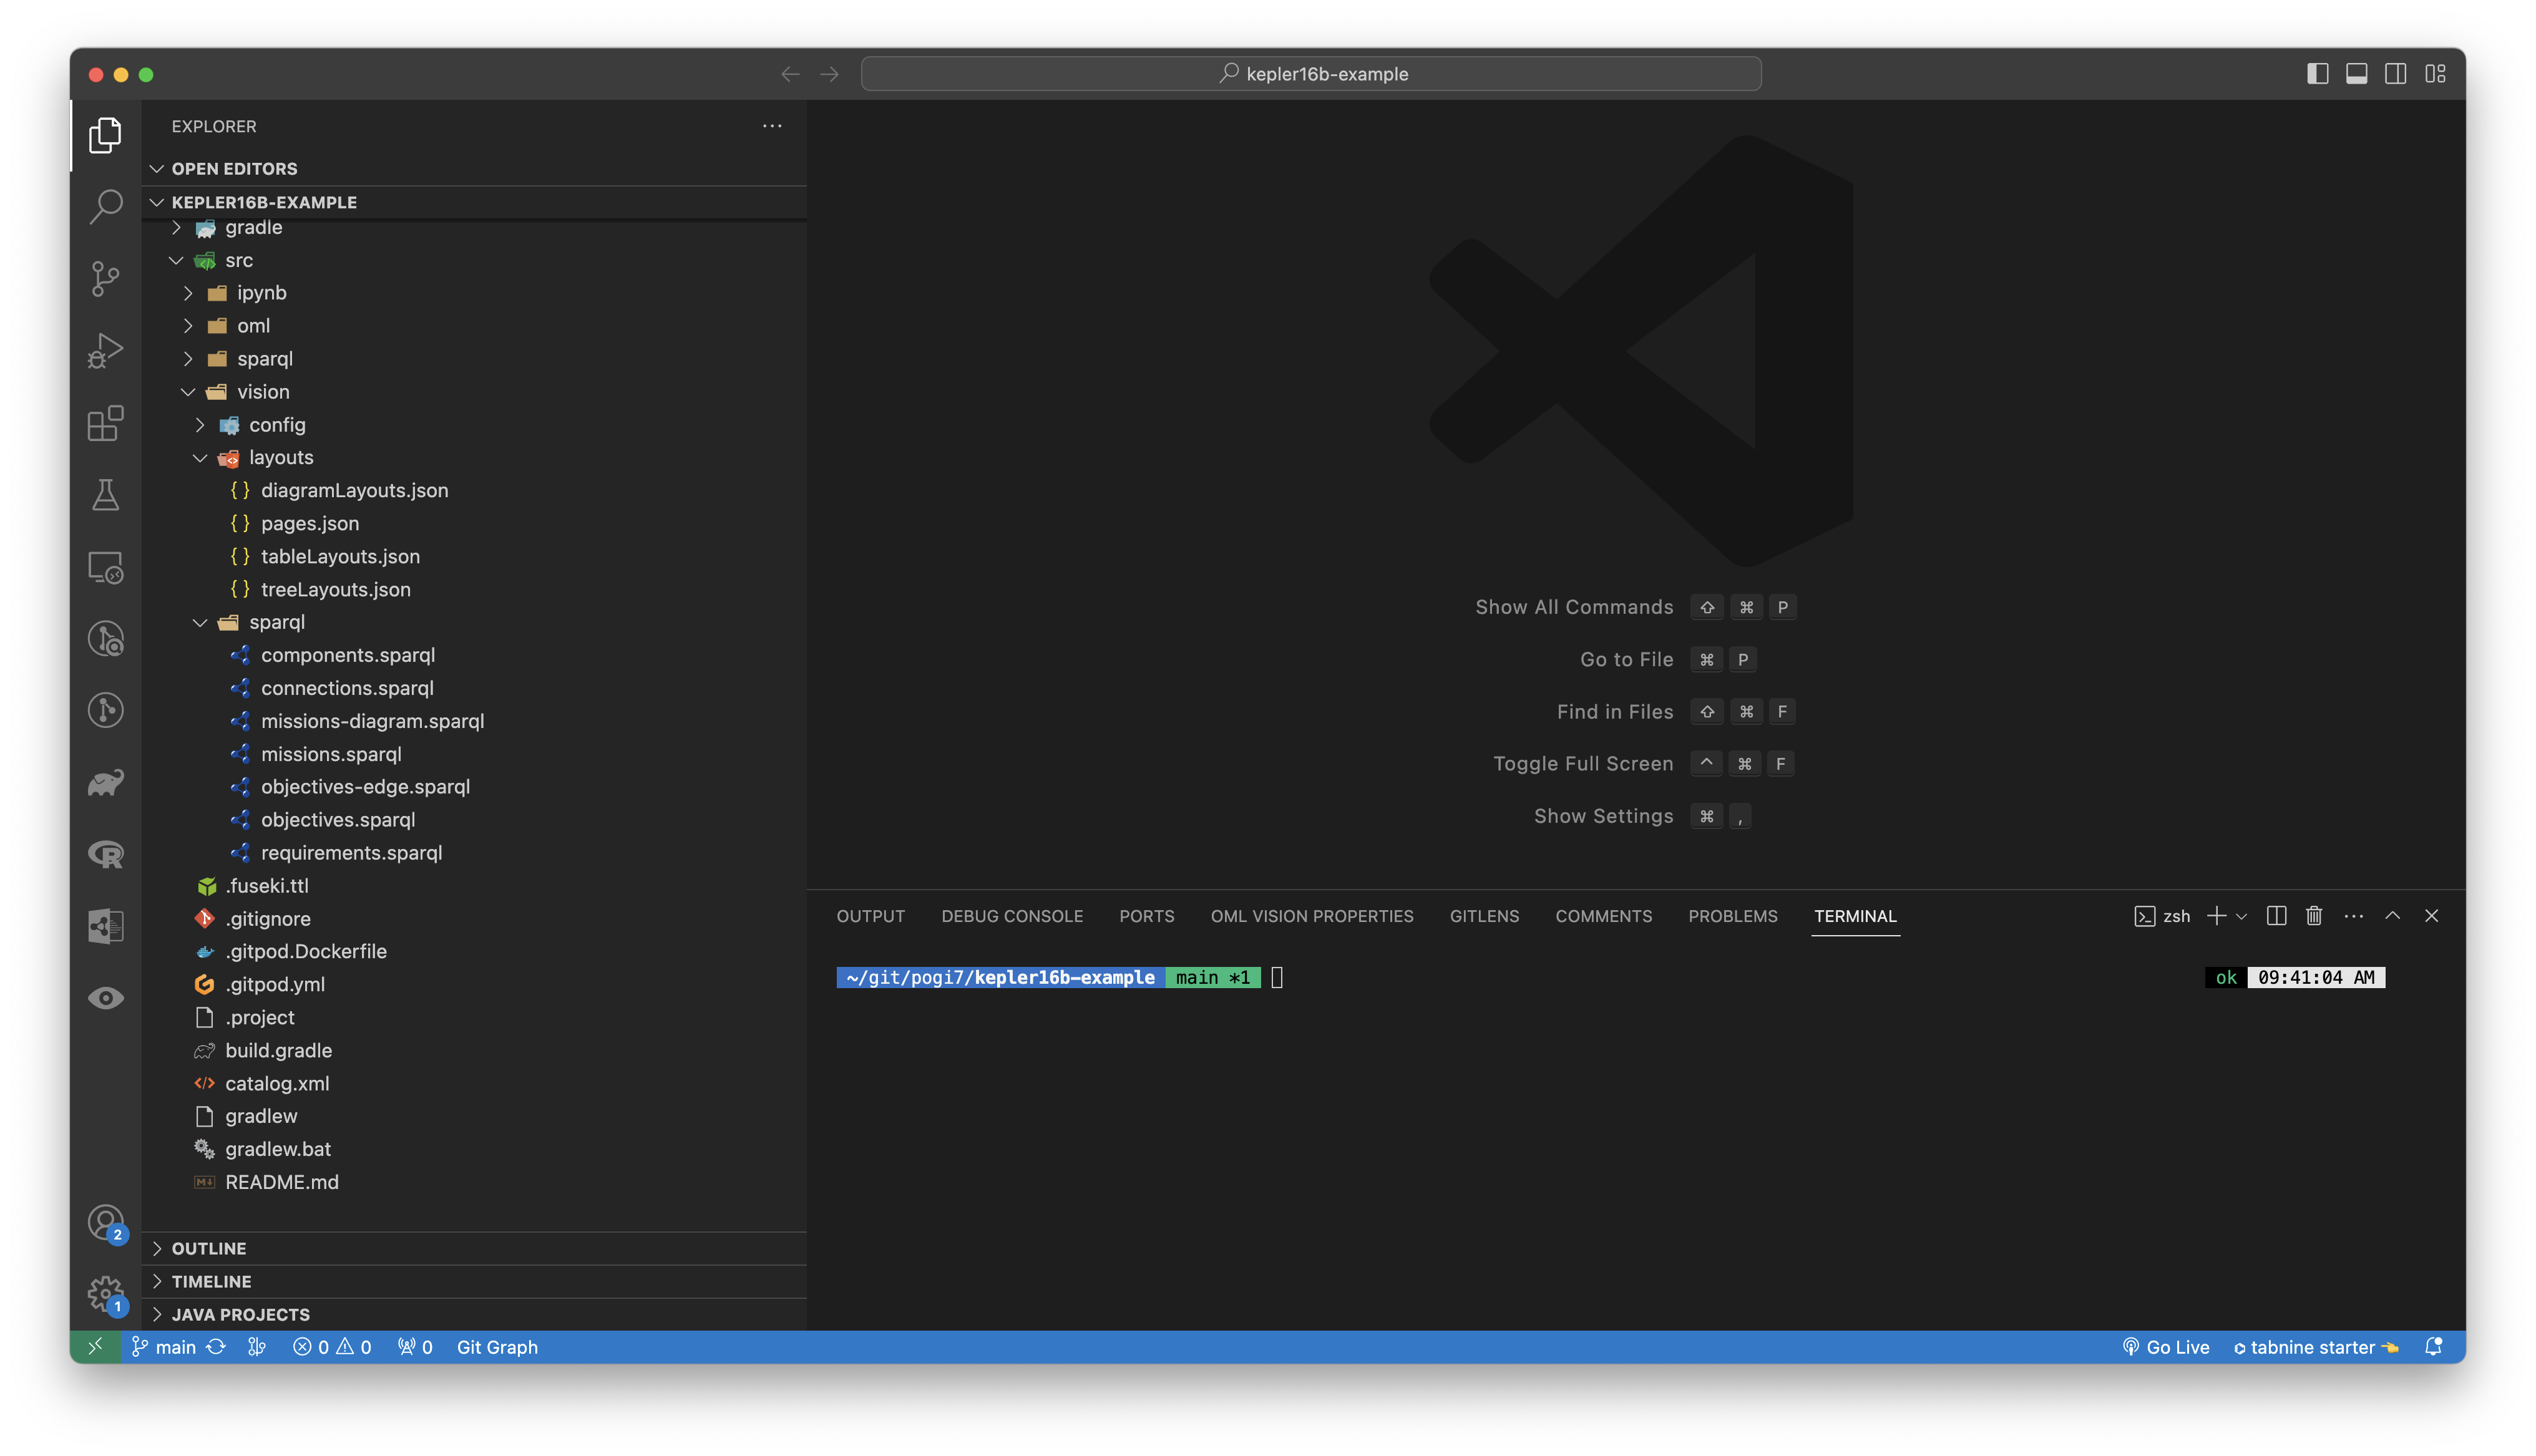Maximize the panel size with chevron up
Image resolution: width=2536 pixels, height=1456 pixels.
tap(2392, 916)
